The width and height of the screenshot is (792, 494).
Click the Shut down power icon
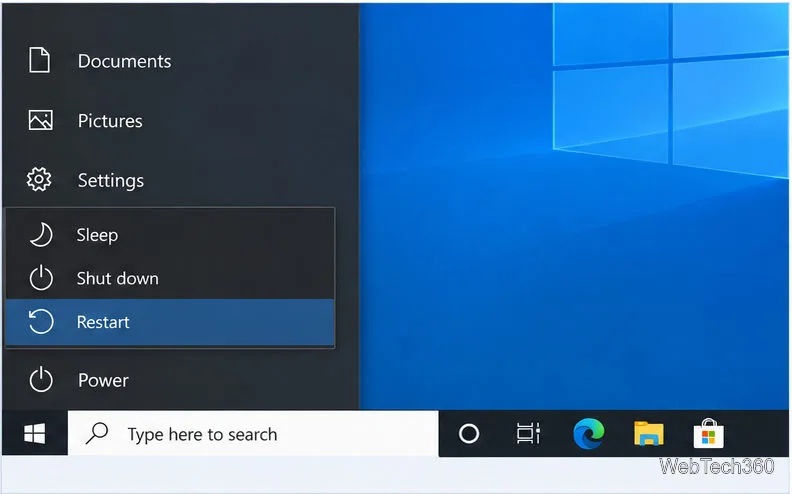[41, 278]
